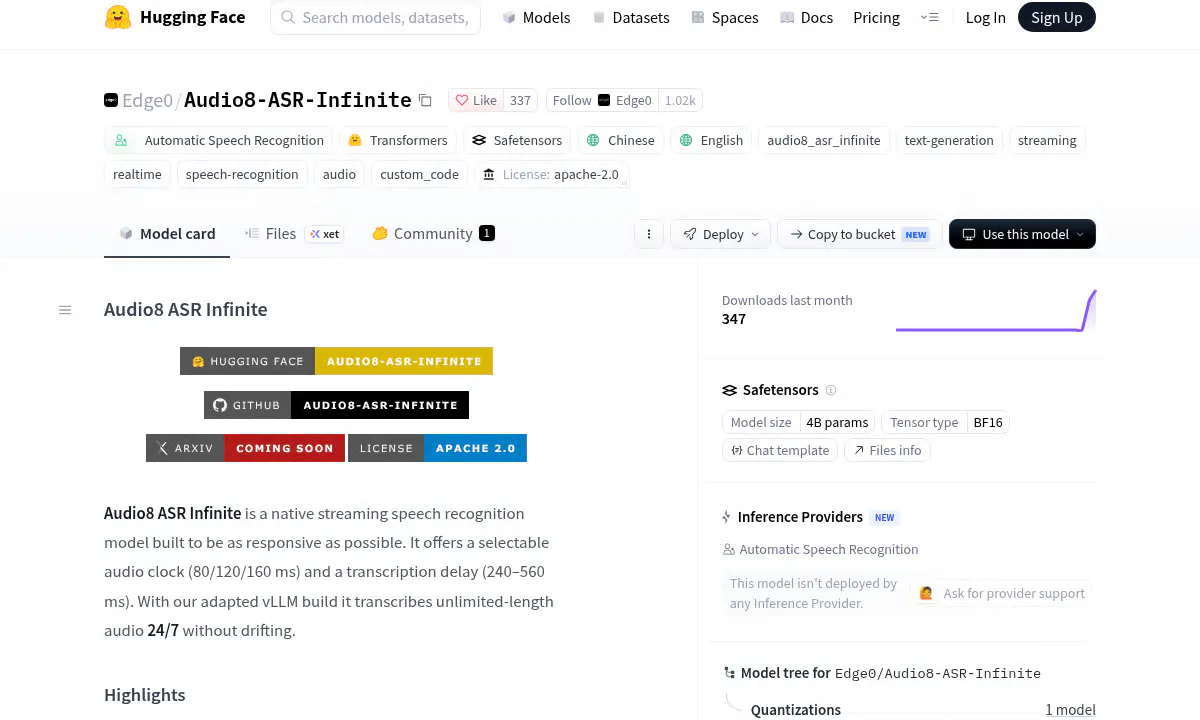Go to Datasets in top navigation
This screenshot has height=720, width=1200.
click(631, 17)
